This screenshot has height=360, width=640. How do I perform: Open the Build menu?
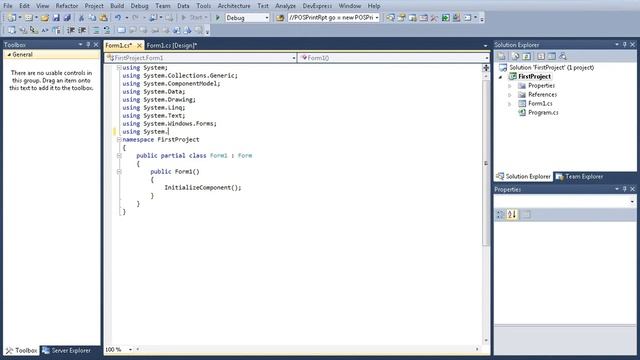(x=117, y=6)
